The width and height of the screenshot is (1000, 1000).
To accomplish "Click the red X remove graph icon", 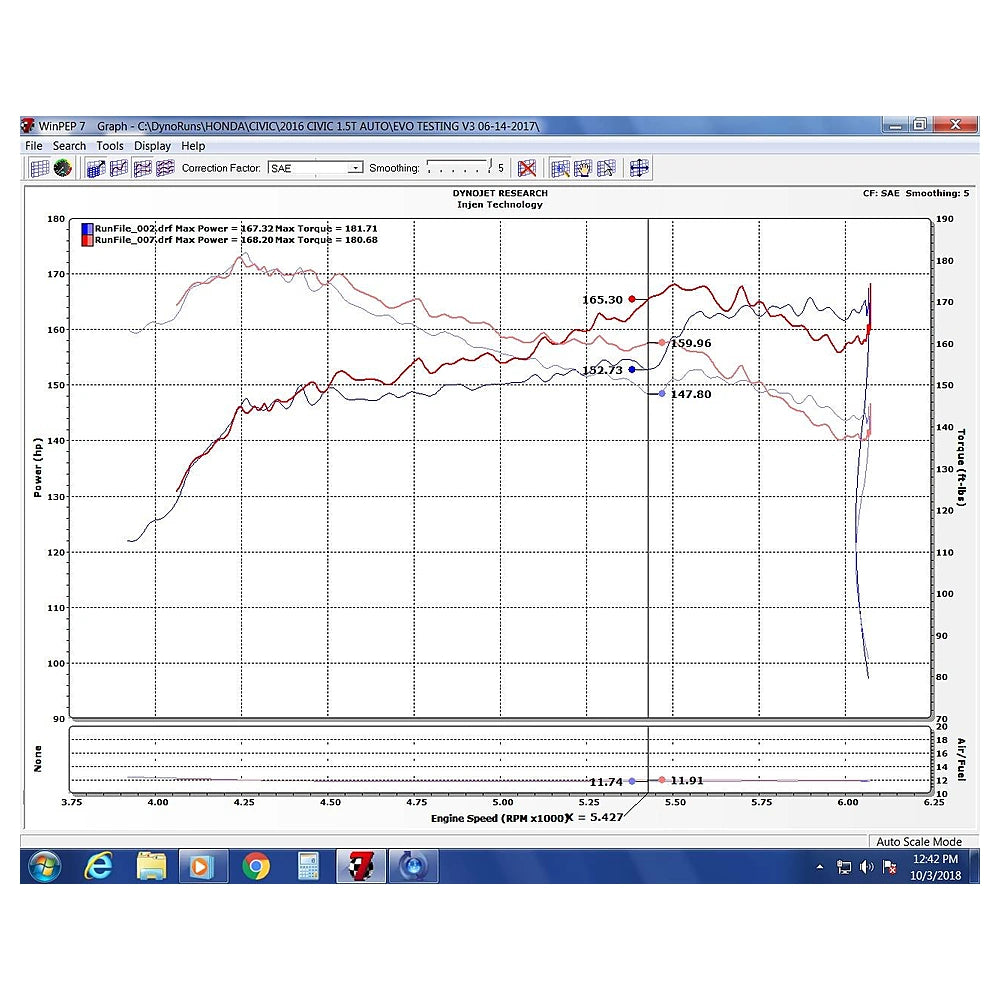I will (x=527, y=168).
